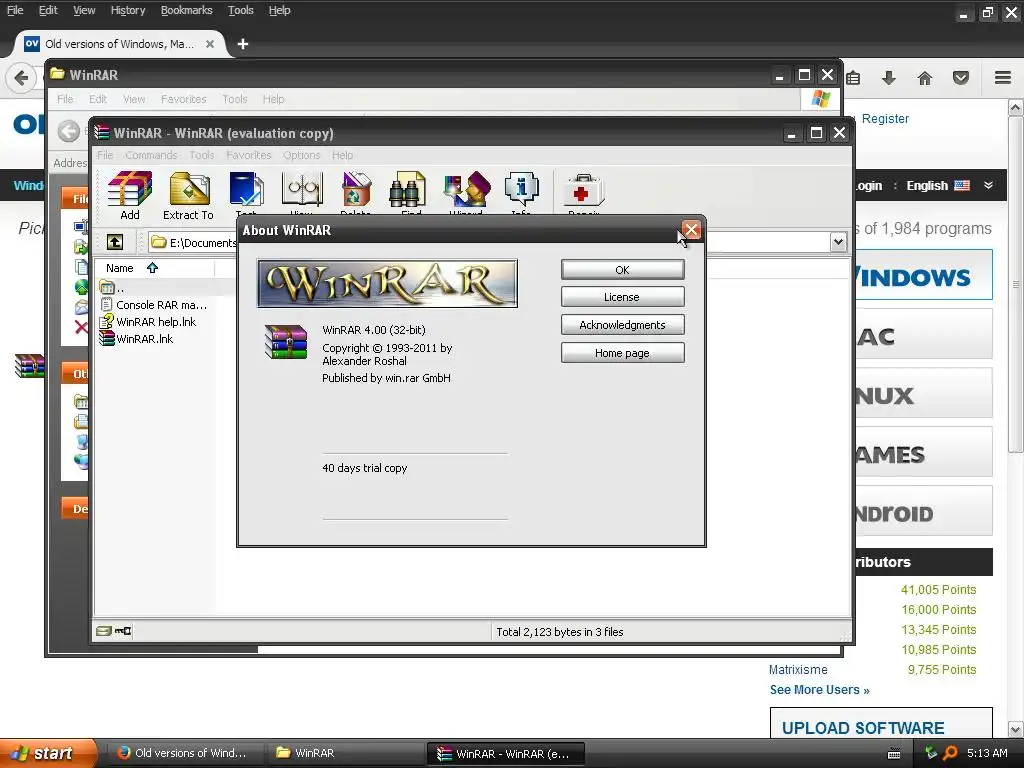Open a new Firefox tab
Image resolution: width=1024 pixels, height=768 pixels.
[243, 44]
